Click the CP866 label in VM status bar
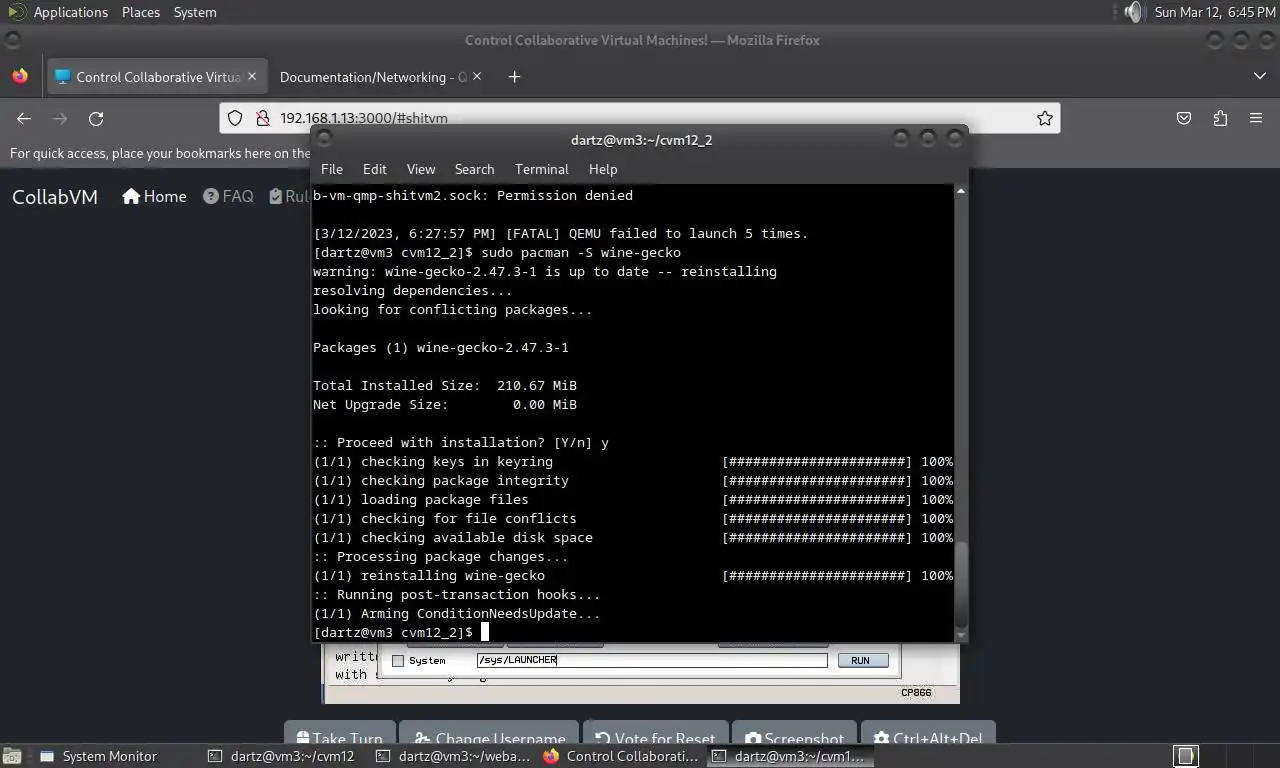 click(x=916, y=692)
